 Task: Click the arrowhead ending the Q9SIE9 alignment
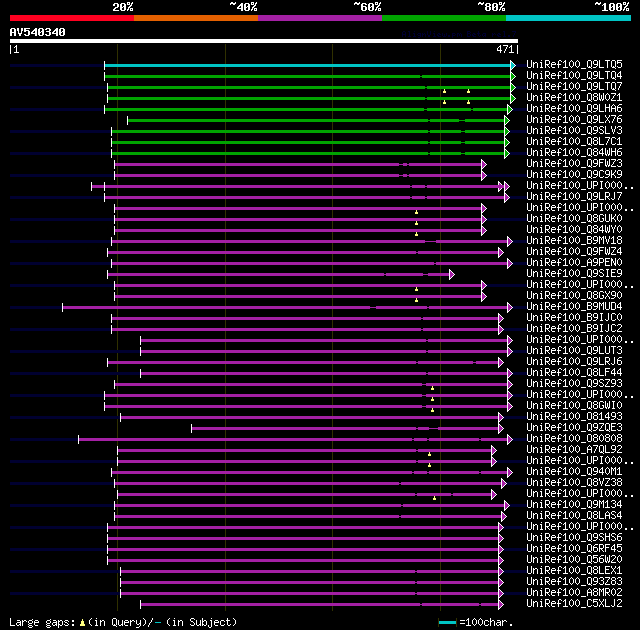[452, 275]
